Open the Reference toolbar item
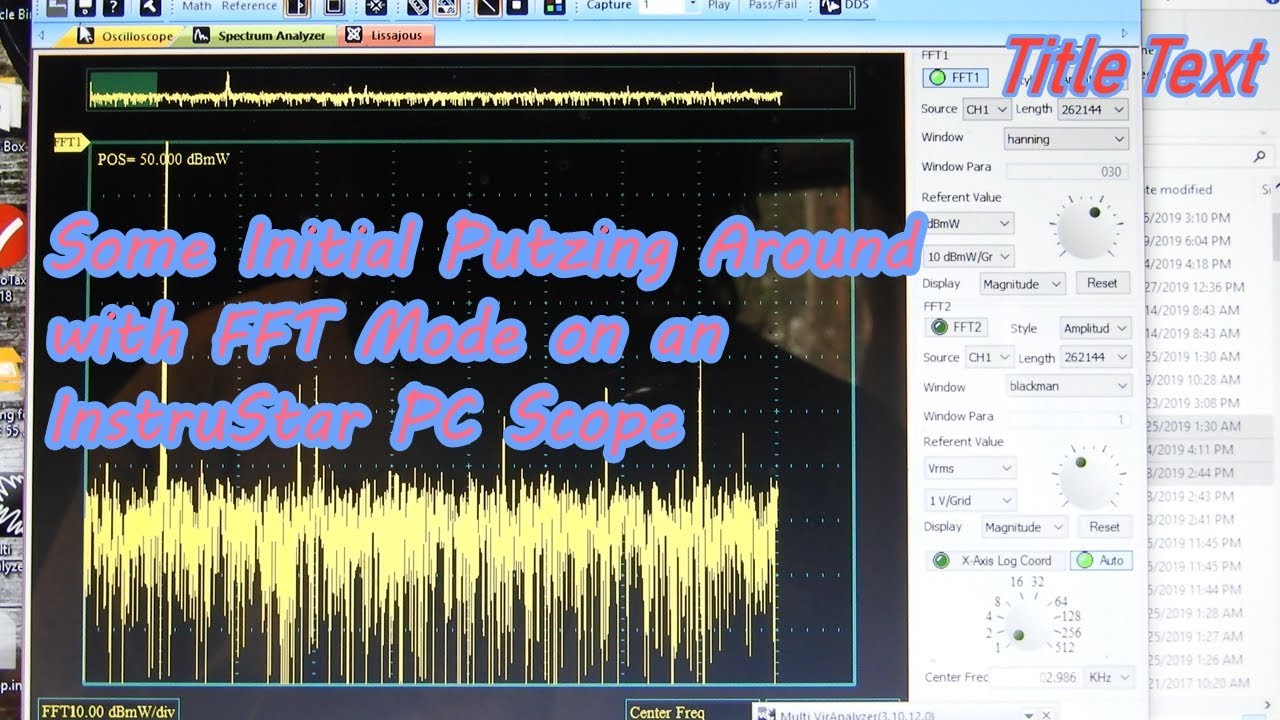The image size is (1280, 720). [249, 6]
